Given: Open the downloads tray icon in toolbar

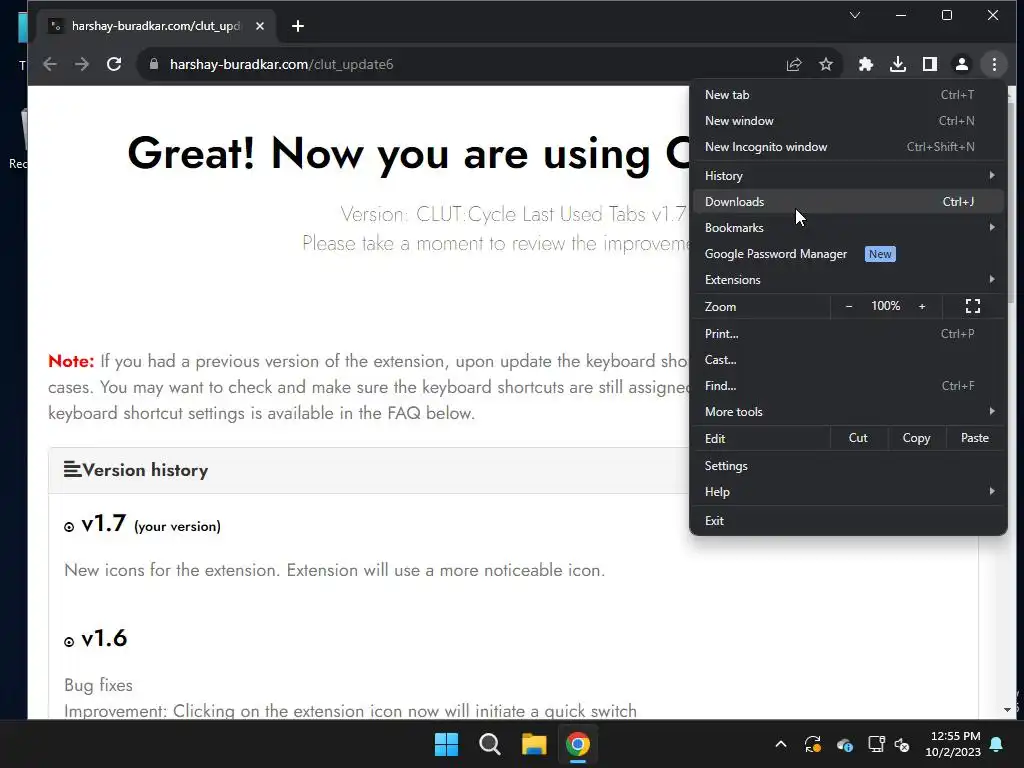Looking at the screenshot, I should click(x=898, y=64).
